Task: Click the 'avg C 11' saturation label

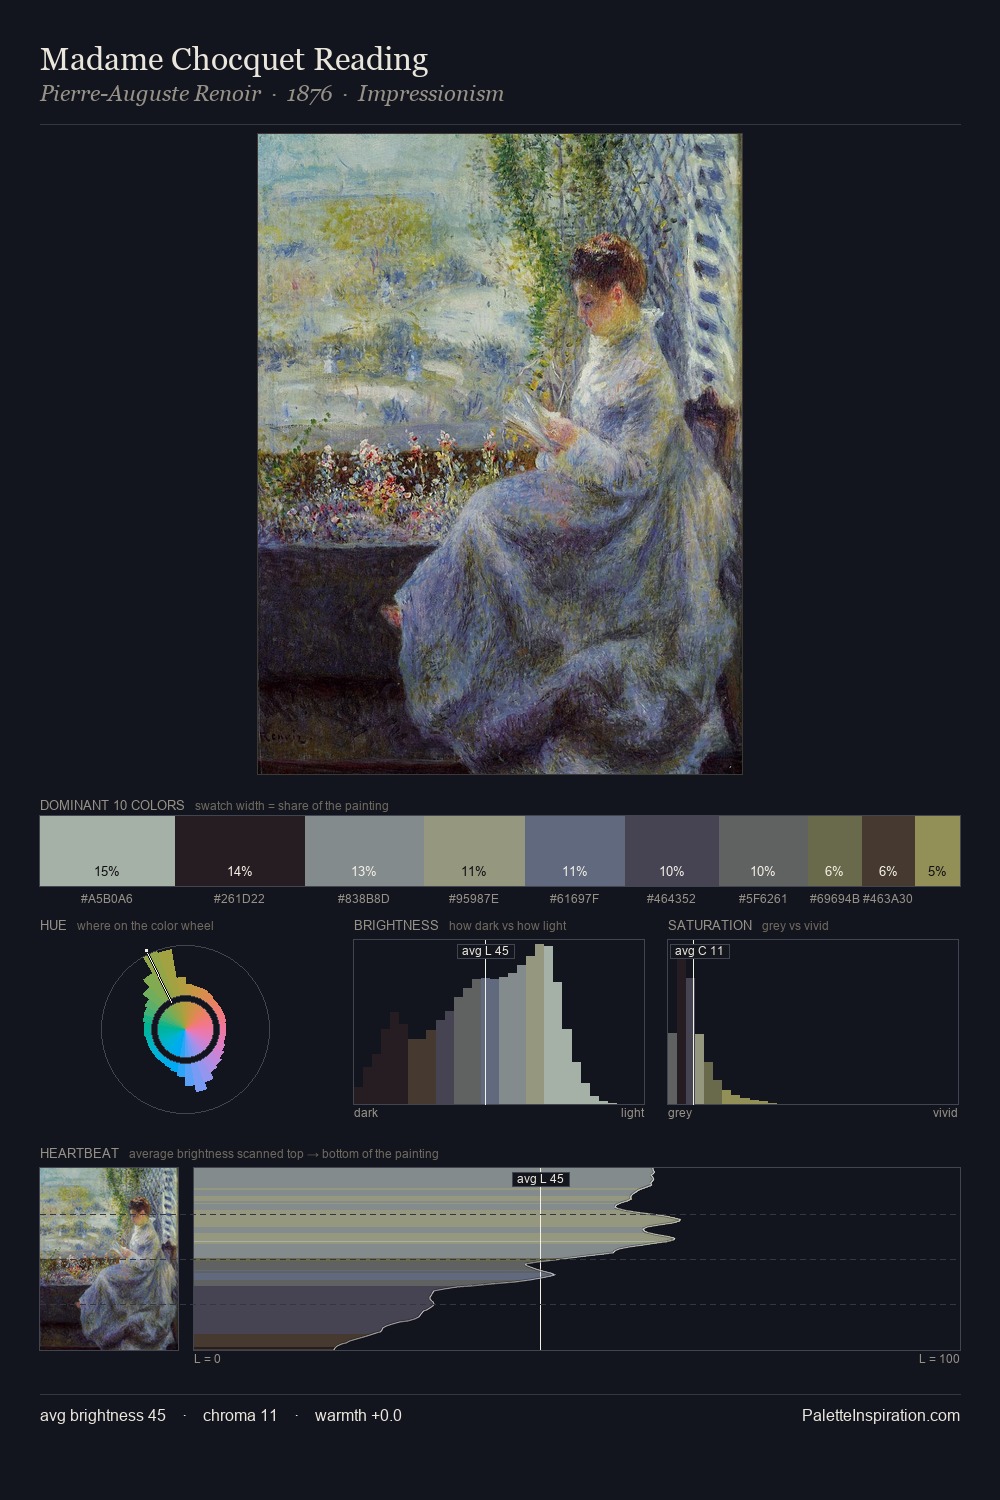Action: click(x=699, y=951)
